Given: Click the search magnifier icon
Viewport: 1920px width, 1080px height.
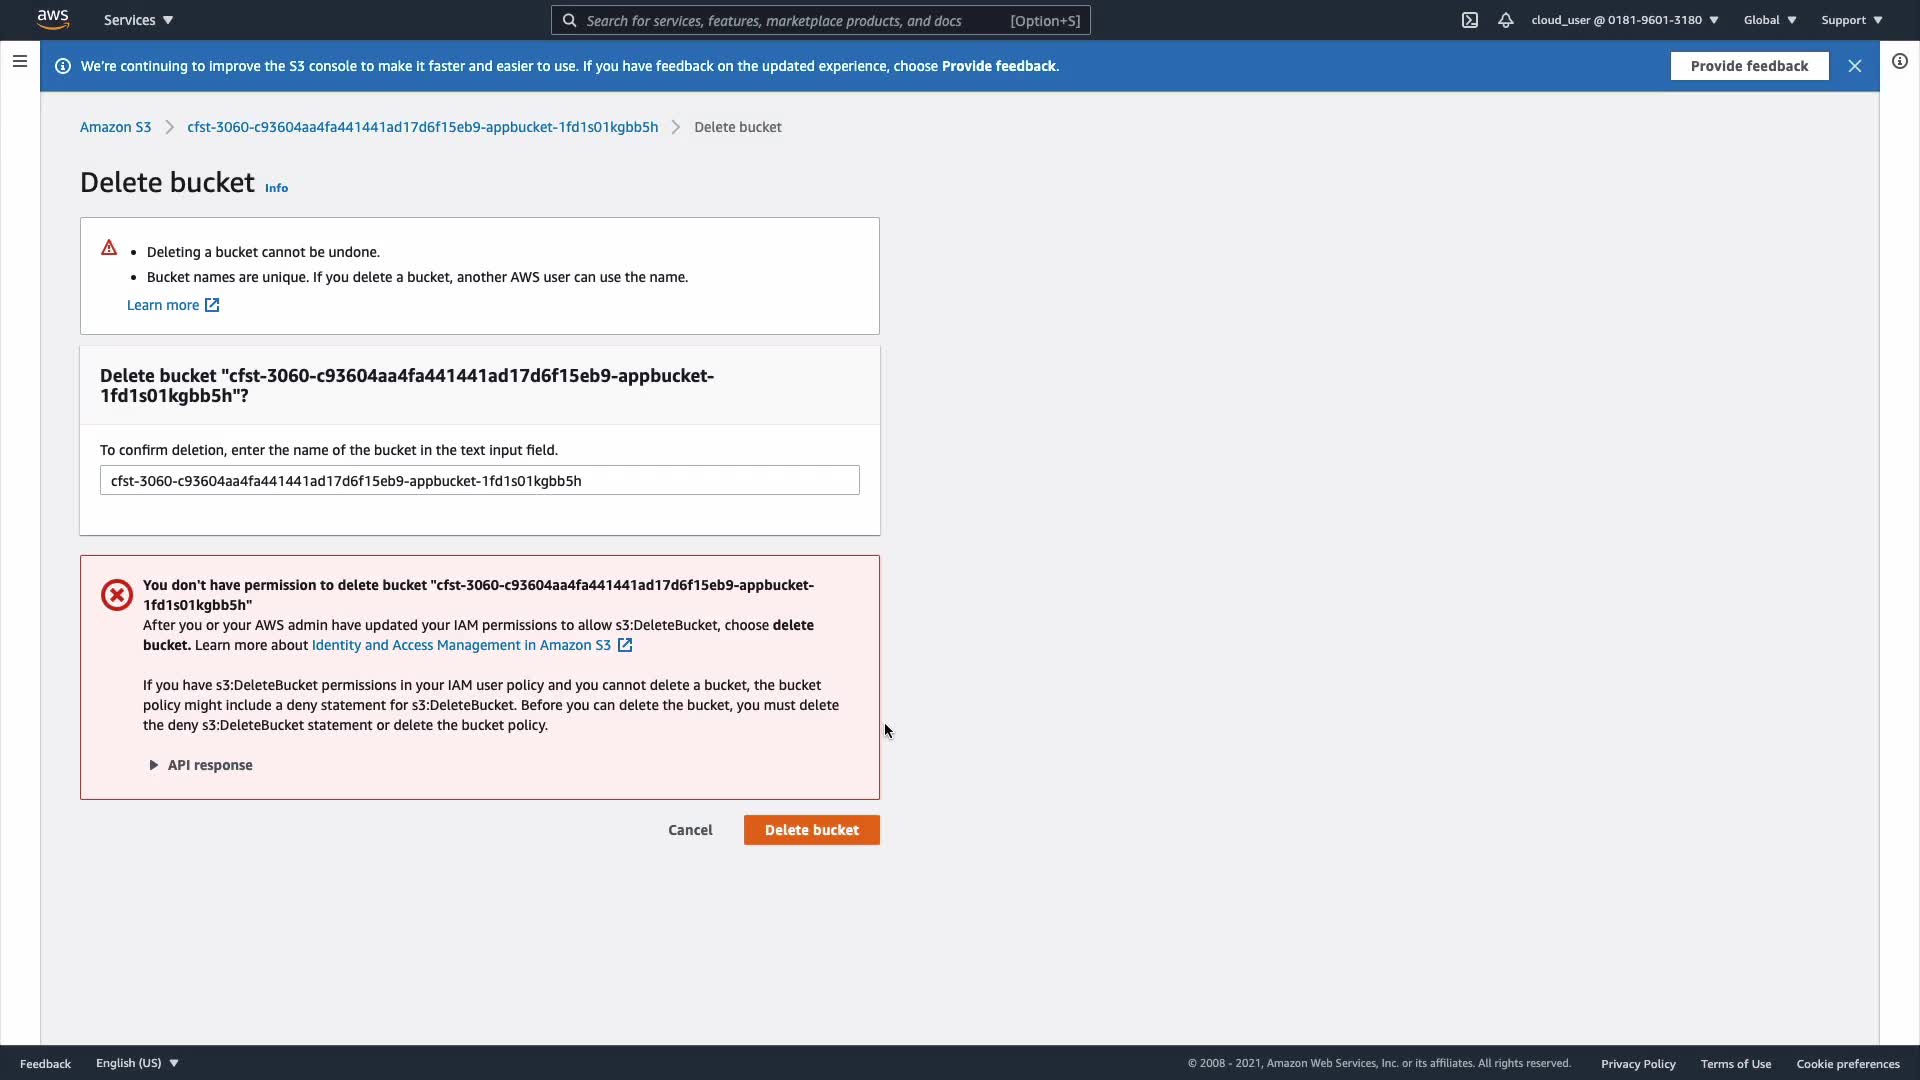Looking at the screenshot, I should pyautogui.click(x=569, y=20).
